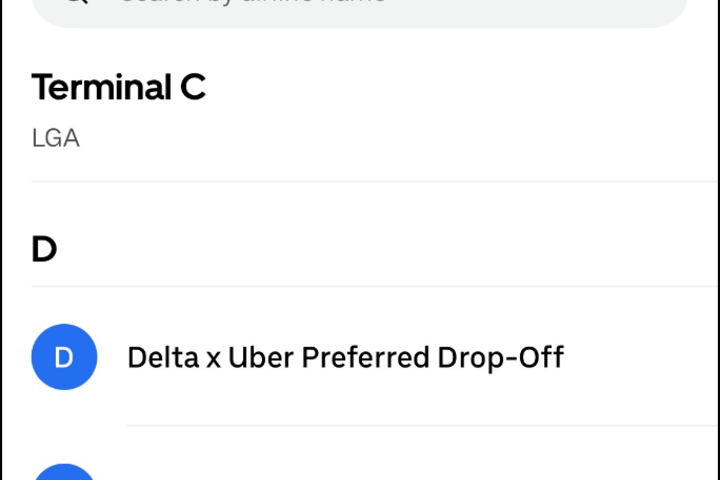Click the white letter D inside the blue circle
The width and height of the screenshot is (720, 480).
(x=64, y=357)
